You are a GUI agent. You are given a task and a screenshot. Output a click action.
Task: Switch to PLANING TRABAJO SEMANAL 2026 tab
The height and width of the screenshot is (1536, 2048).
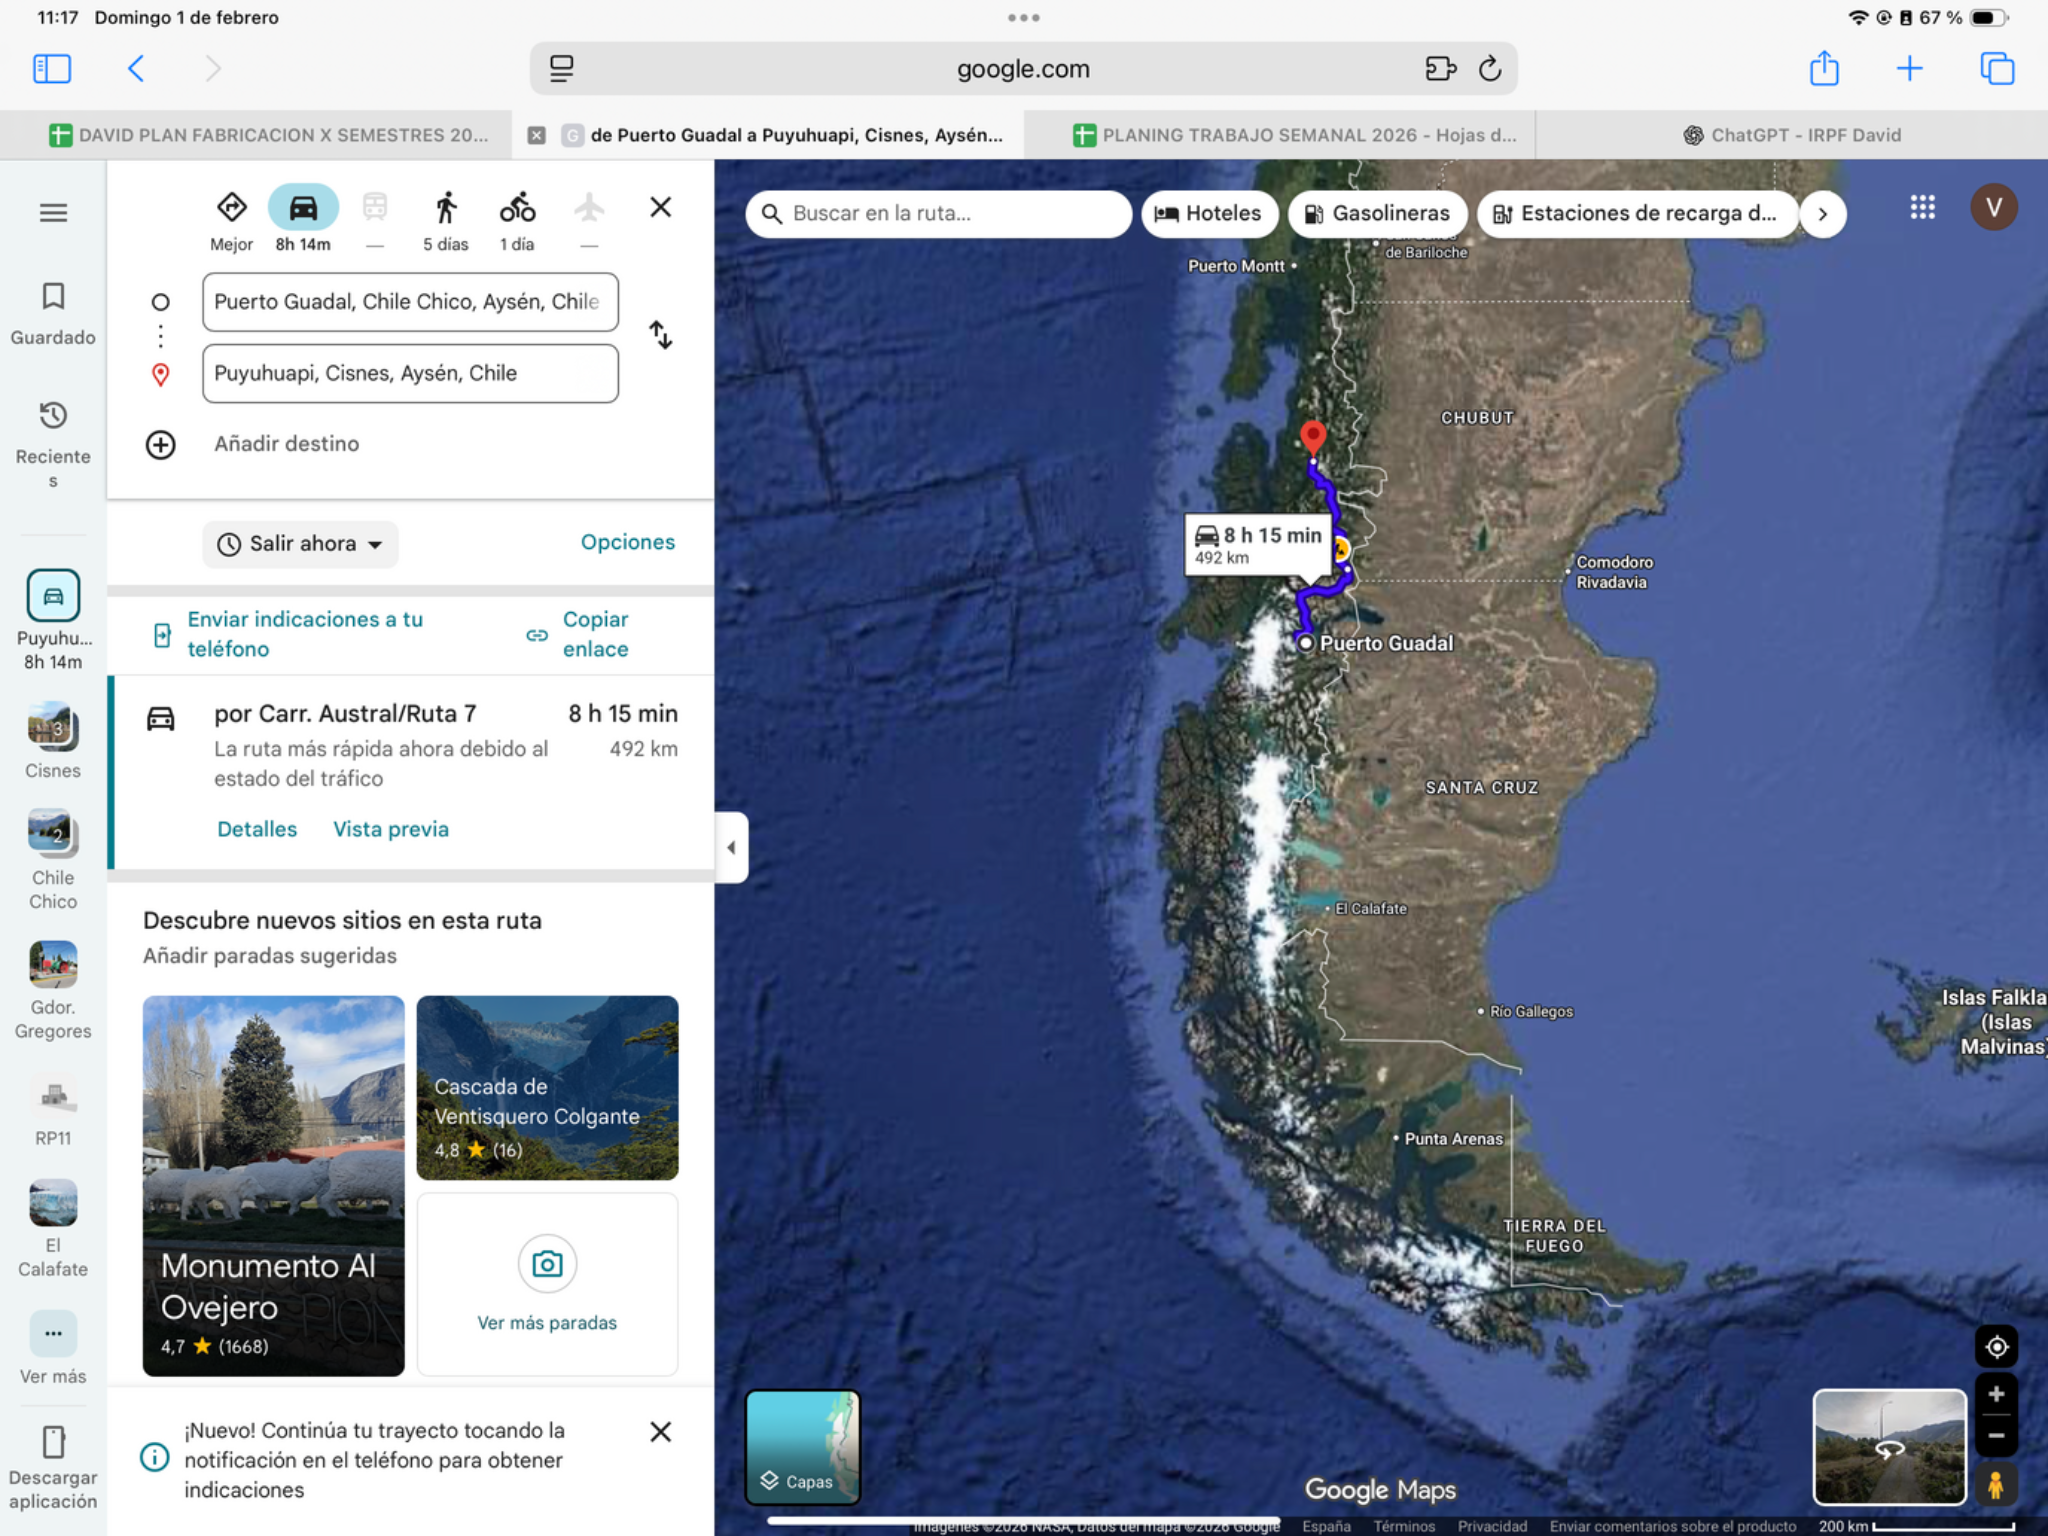1294,135
